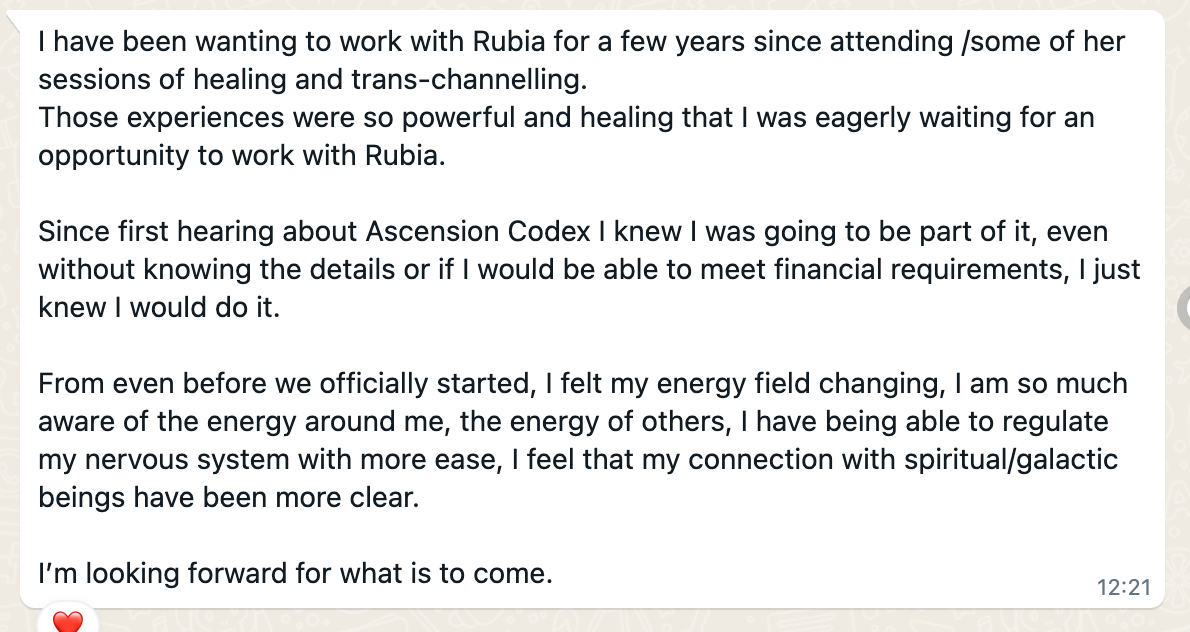Click the line starting "Those experiences were so powerful"
Screen dimensions: 1190x632
click(x=566, y=118)
